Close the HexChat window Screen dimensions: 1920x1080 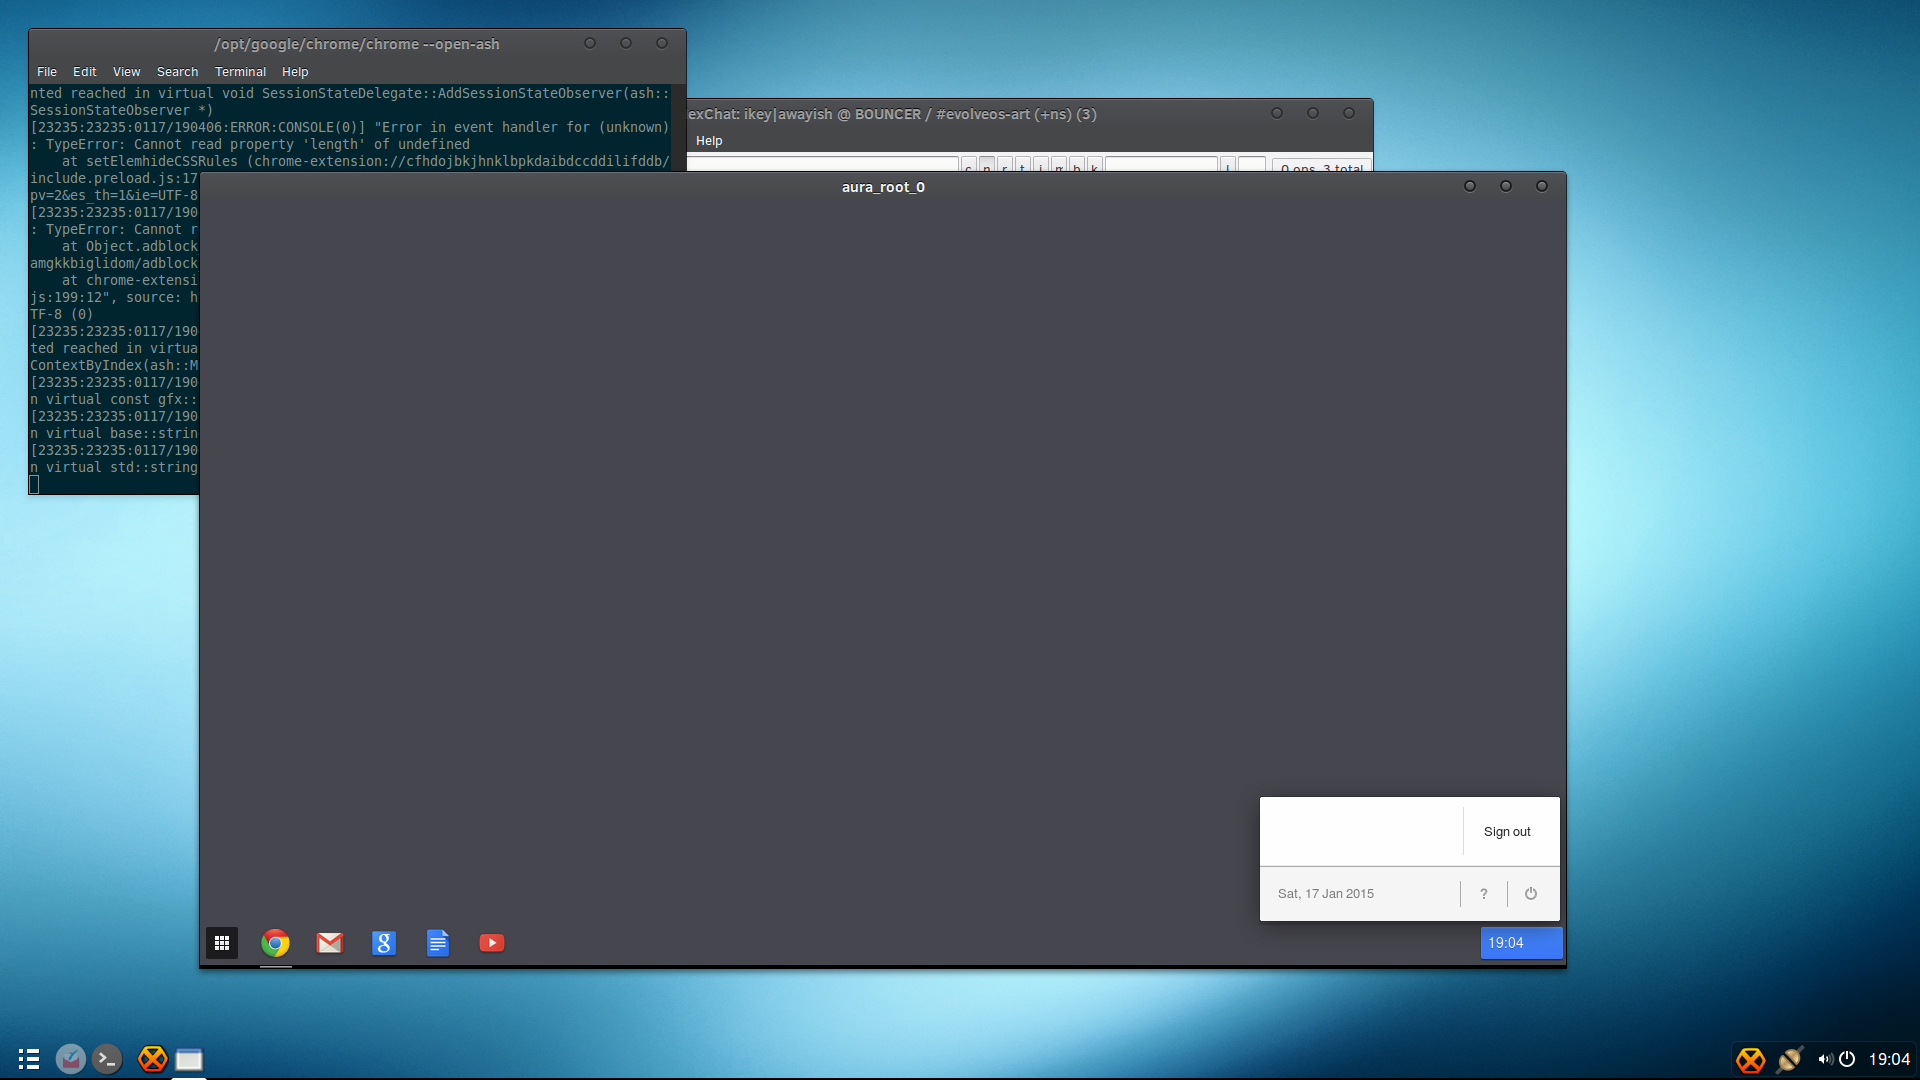click(x=1349, y=113)
